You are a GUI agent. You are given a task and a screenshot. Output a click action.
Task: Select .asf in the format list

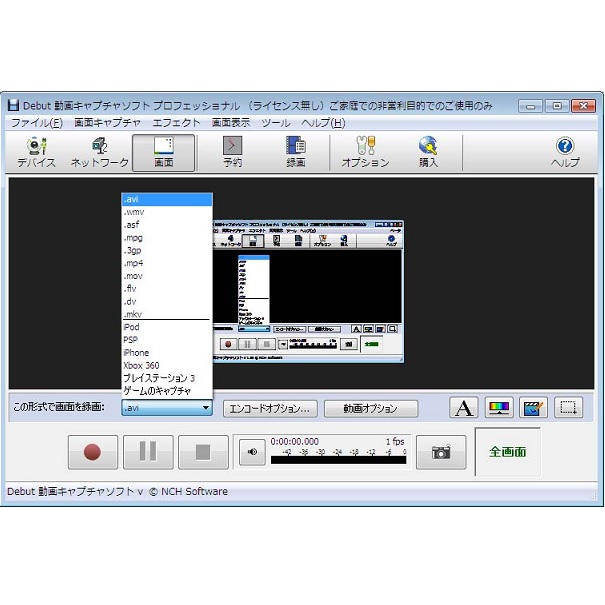(167, 225)
